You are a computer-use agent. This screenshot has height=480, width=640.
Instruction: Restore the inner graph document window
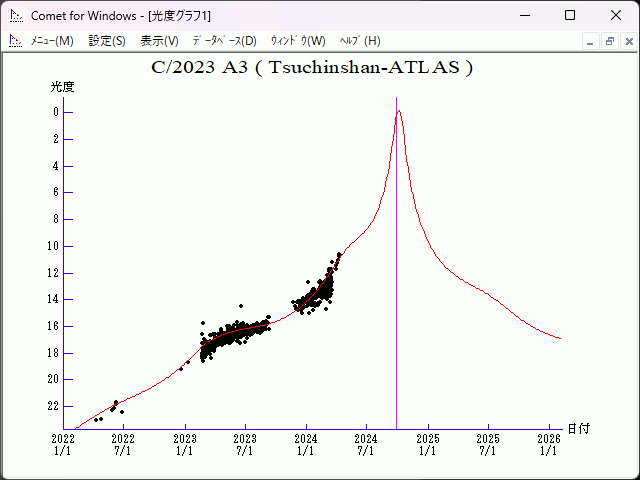608,41
